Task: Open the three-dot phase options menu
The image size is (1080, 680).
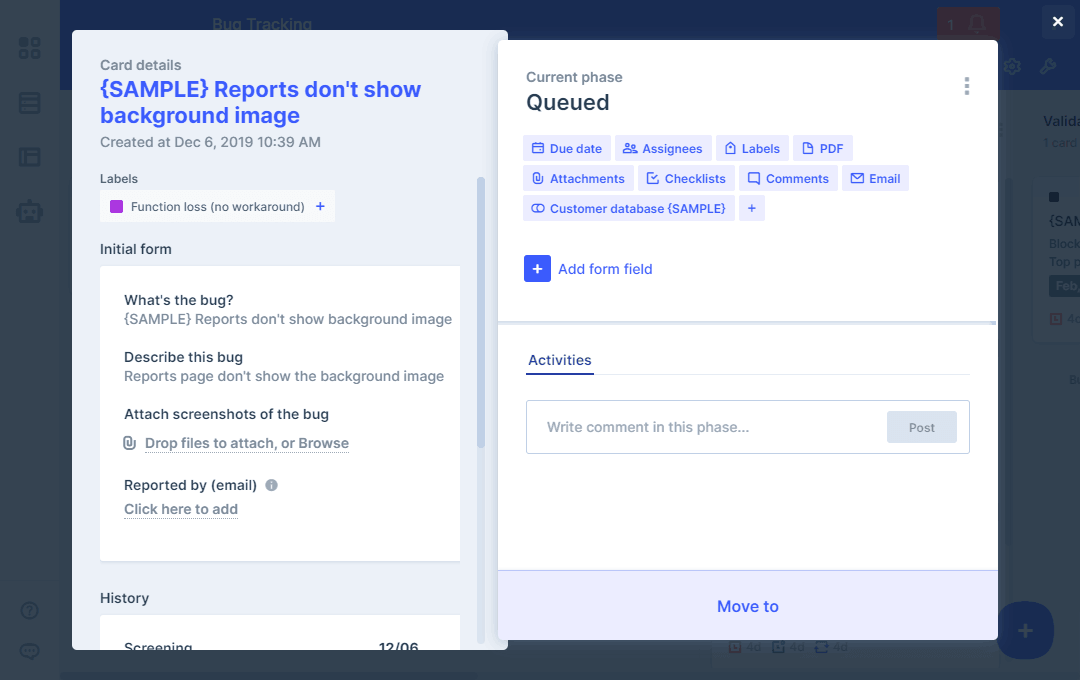Action: click(x=966, y=86)
